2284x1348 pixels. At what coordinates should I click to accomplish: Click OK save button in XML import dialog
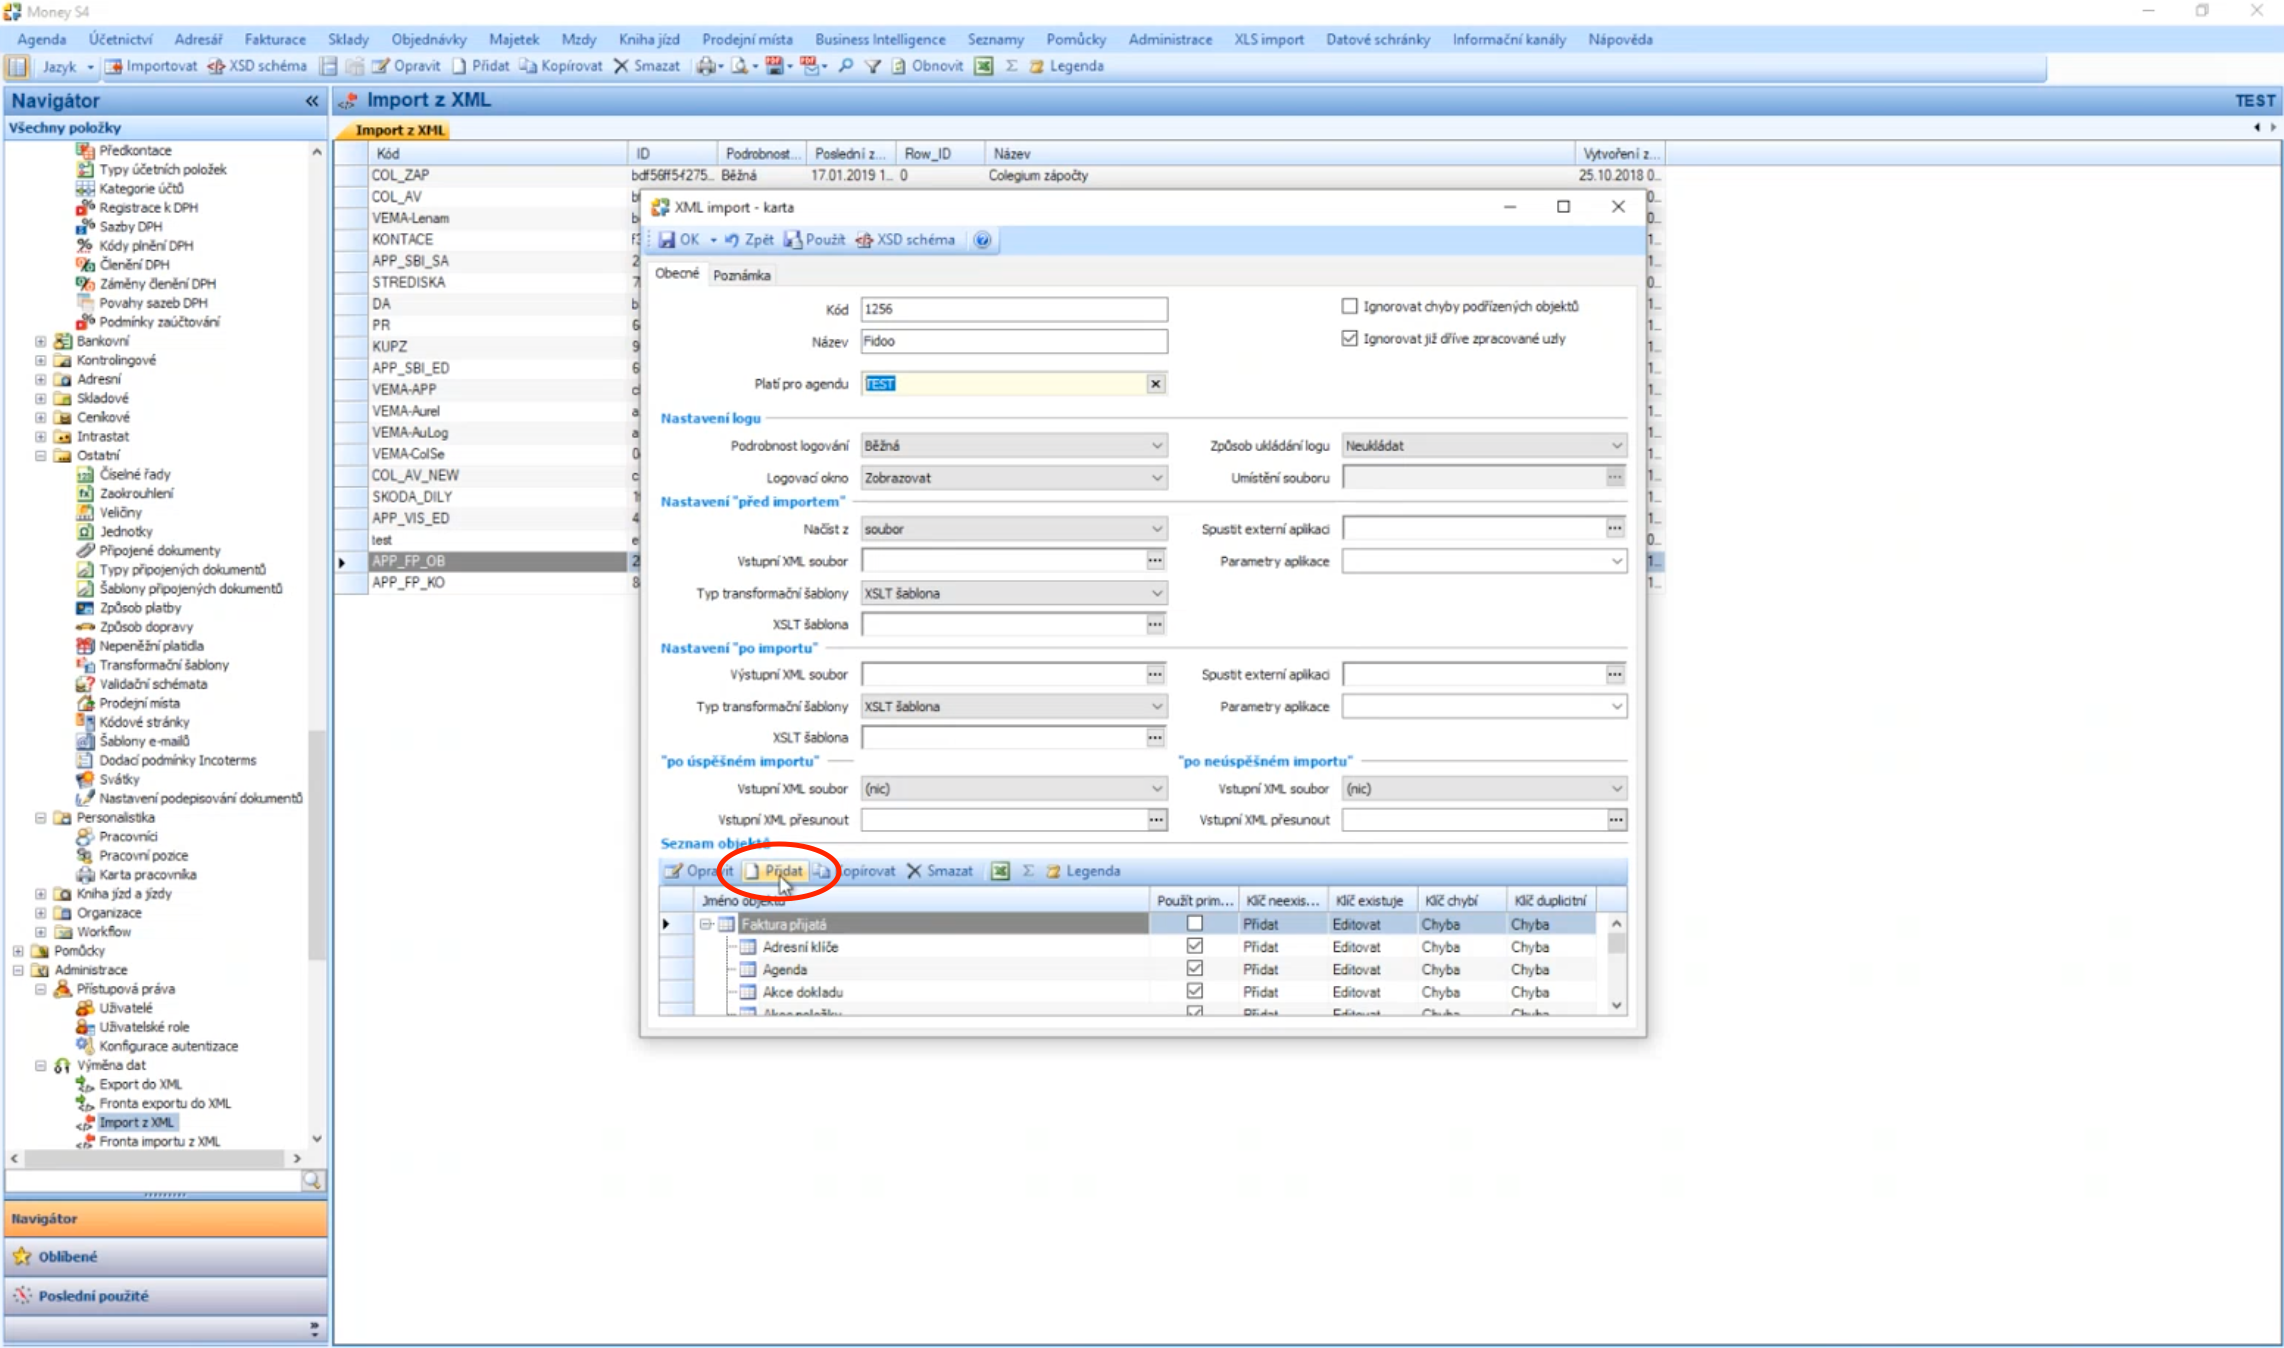click(679, 240)
